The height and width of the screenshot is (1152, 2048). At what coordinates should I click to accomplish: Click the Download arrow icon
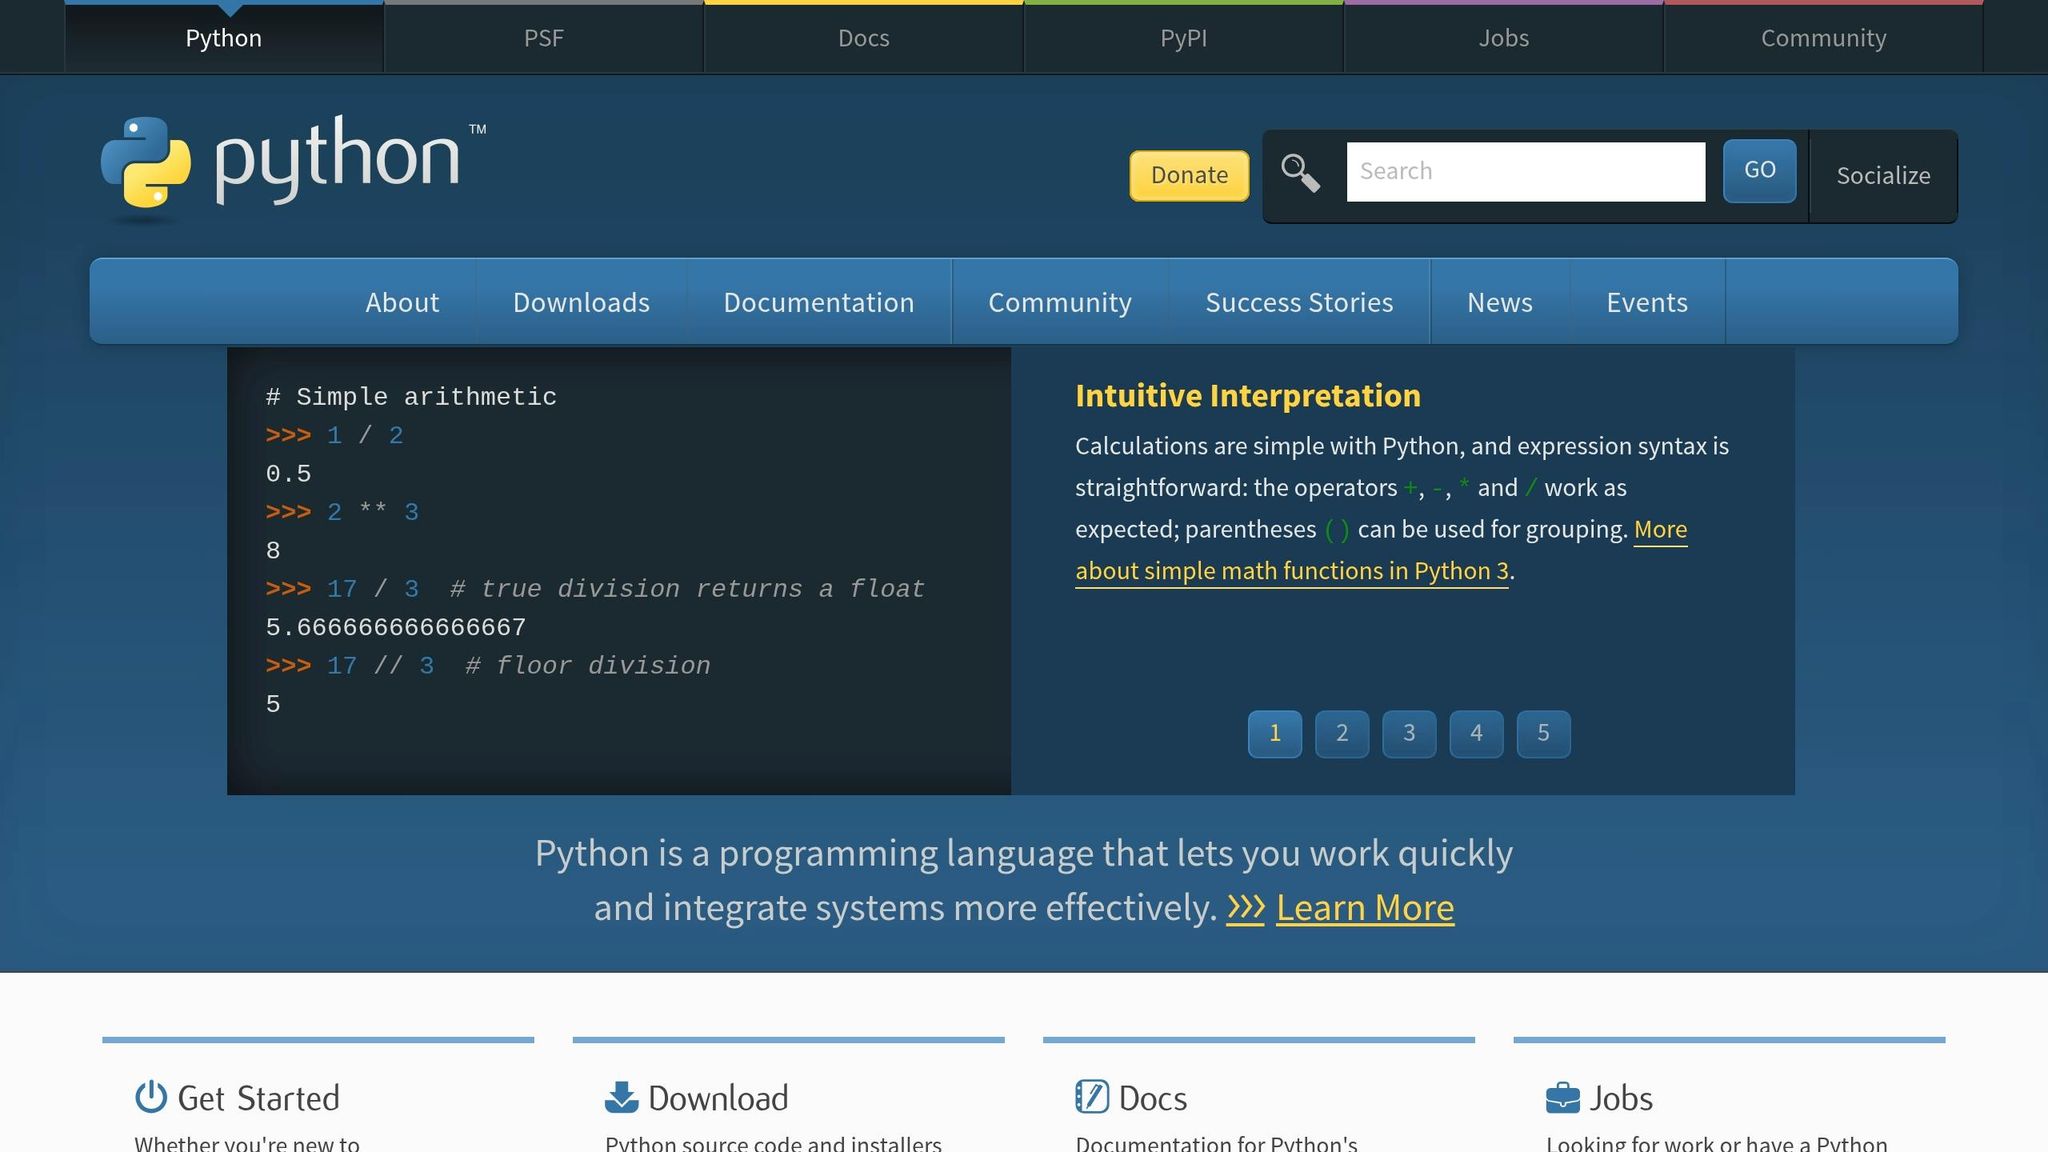pos(622,1097)
